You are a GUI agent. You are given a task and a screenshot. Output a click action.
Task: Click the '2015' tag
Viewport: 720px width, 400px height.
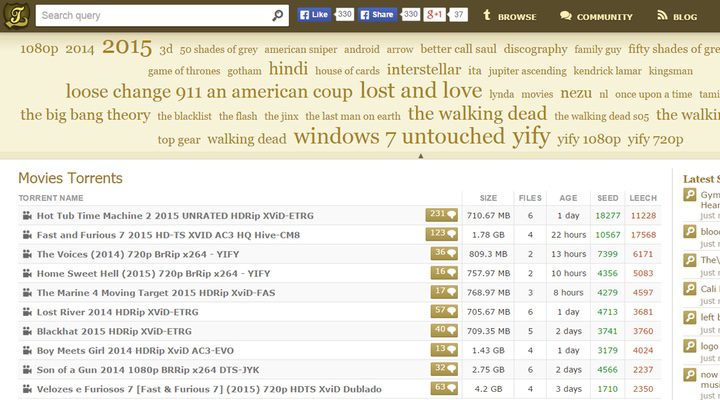[x=127, y=47]
